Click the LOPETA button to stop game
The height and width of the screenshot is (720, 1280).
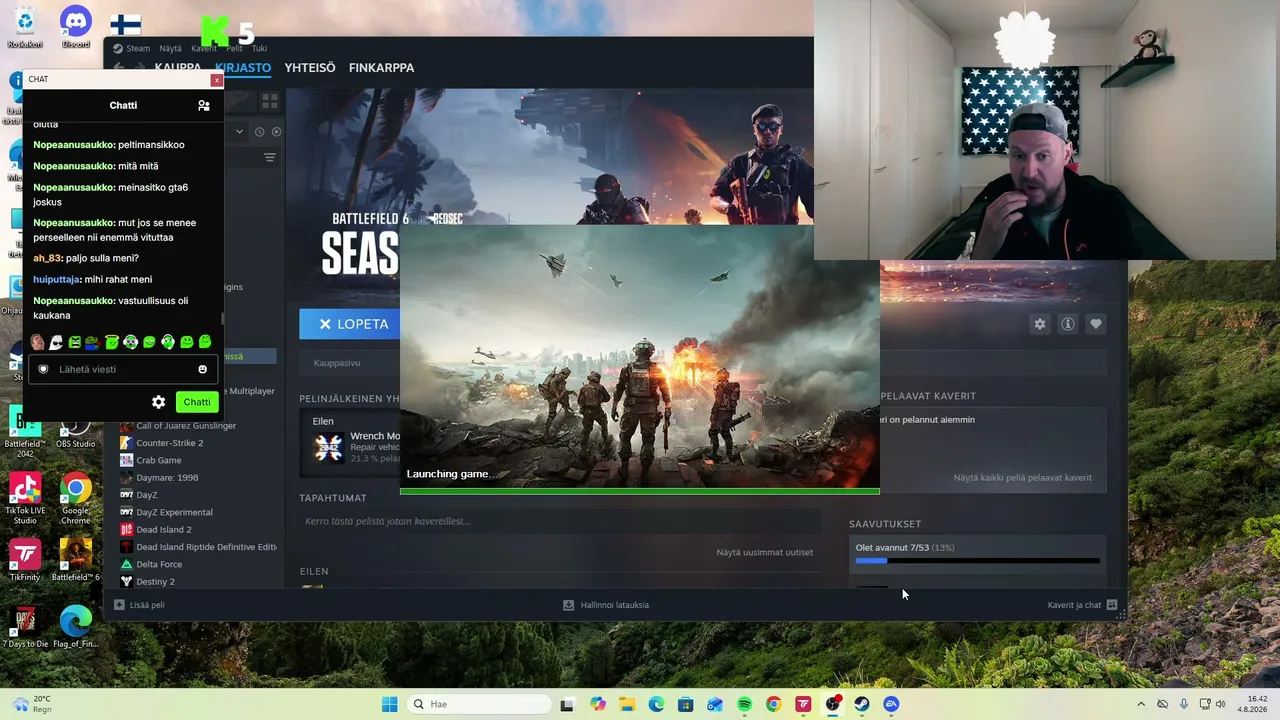point(349,324)
